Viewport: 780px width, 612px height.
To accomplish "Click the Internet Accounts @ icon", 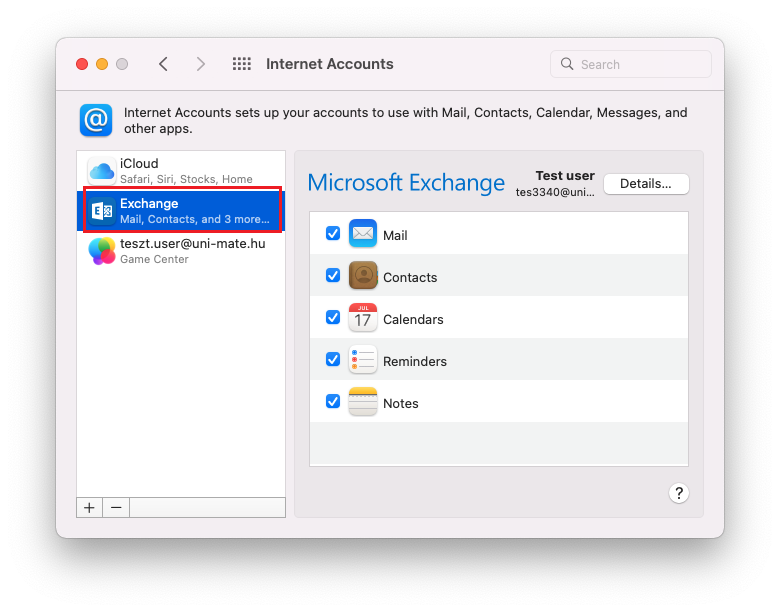I will pyautogui.click(x=96, y=120).
